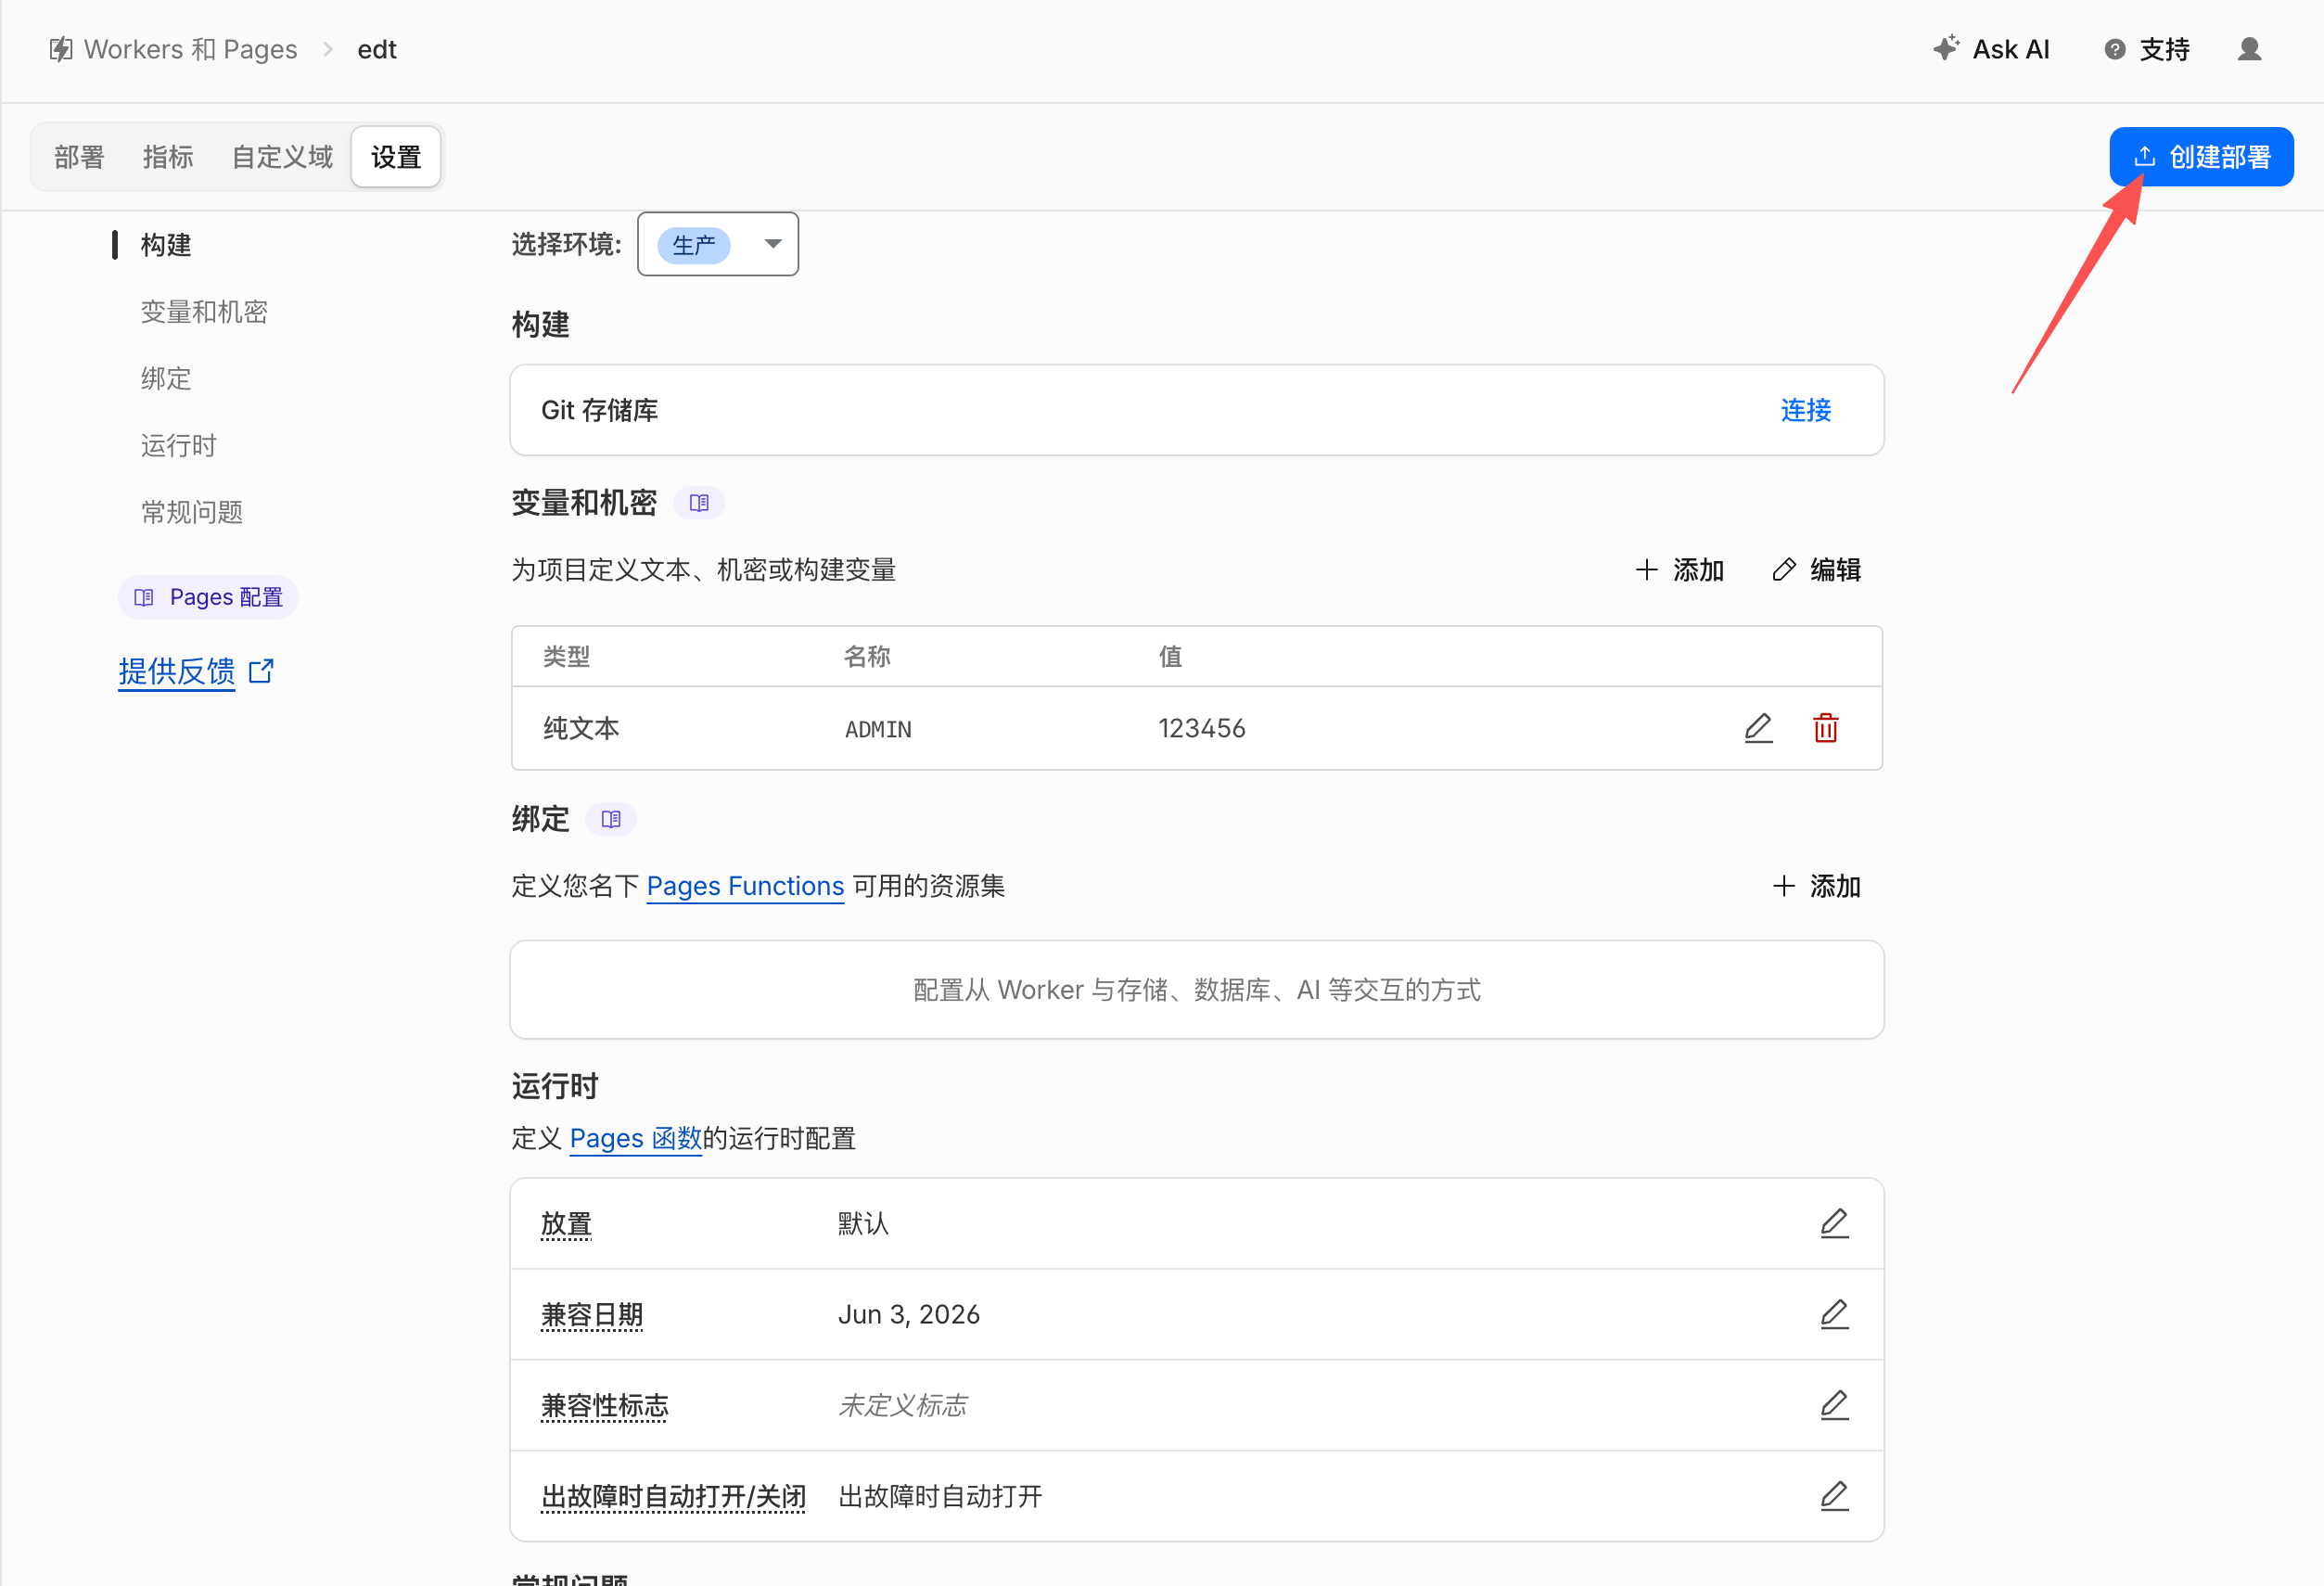Edit the 兼容性标志 row pencil icon

coord(1834,1405)
